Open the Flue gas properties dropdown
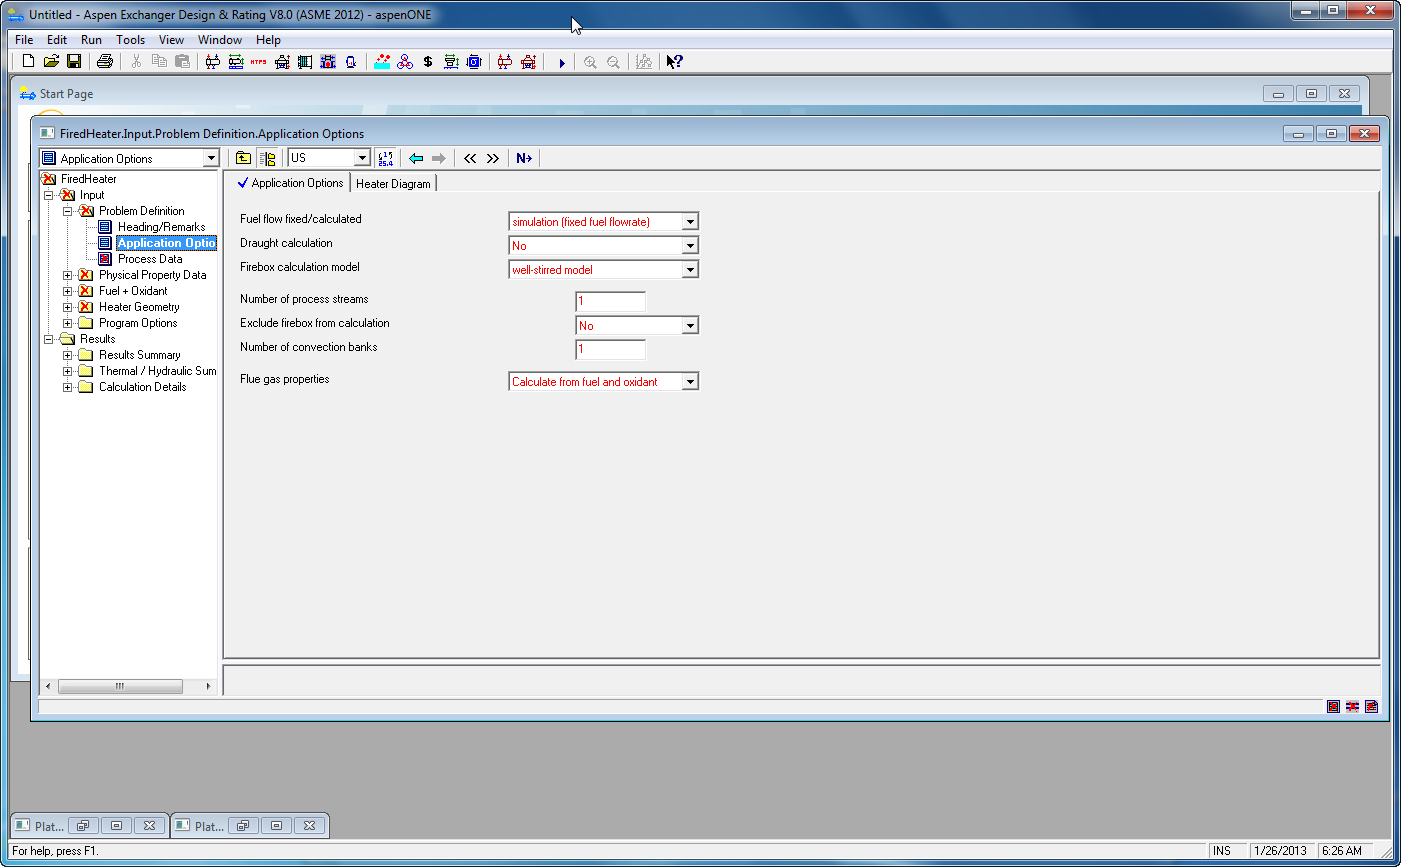The width and height of the screenshot is (1401, 867). point(690,382)
